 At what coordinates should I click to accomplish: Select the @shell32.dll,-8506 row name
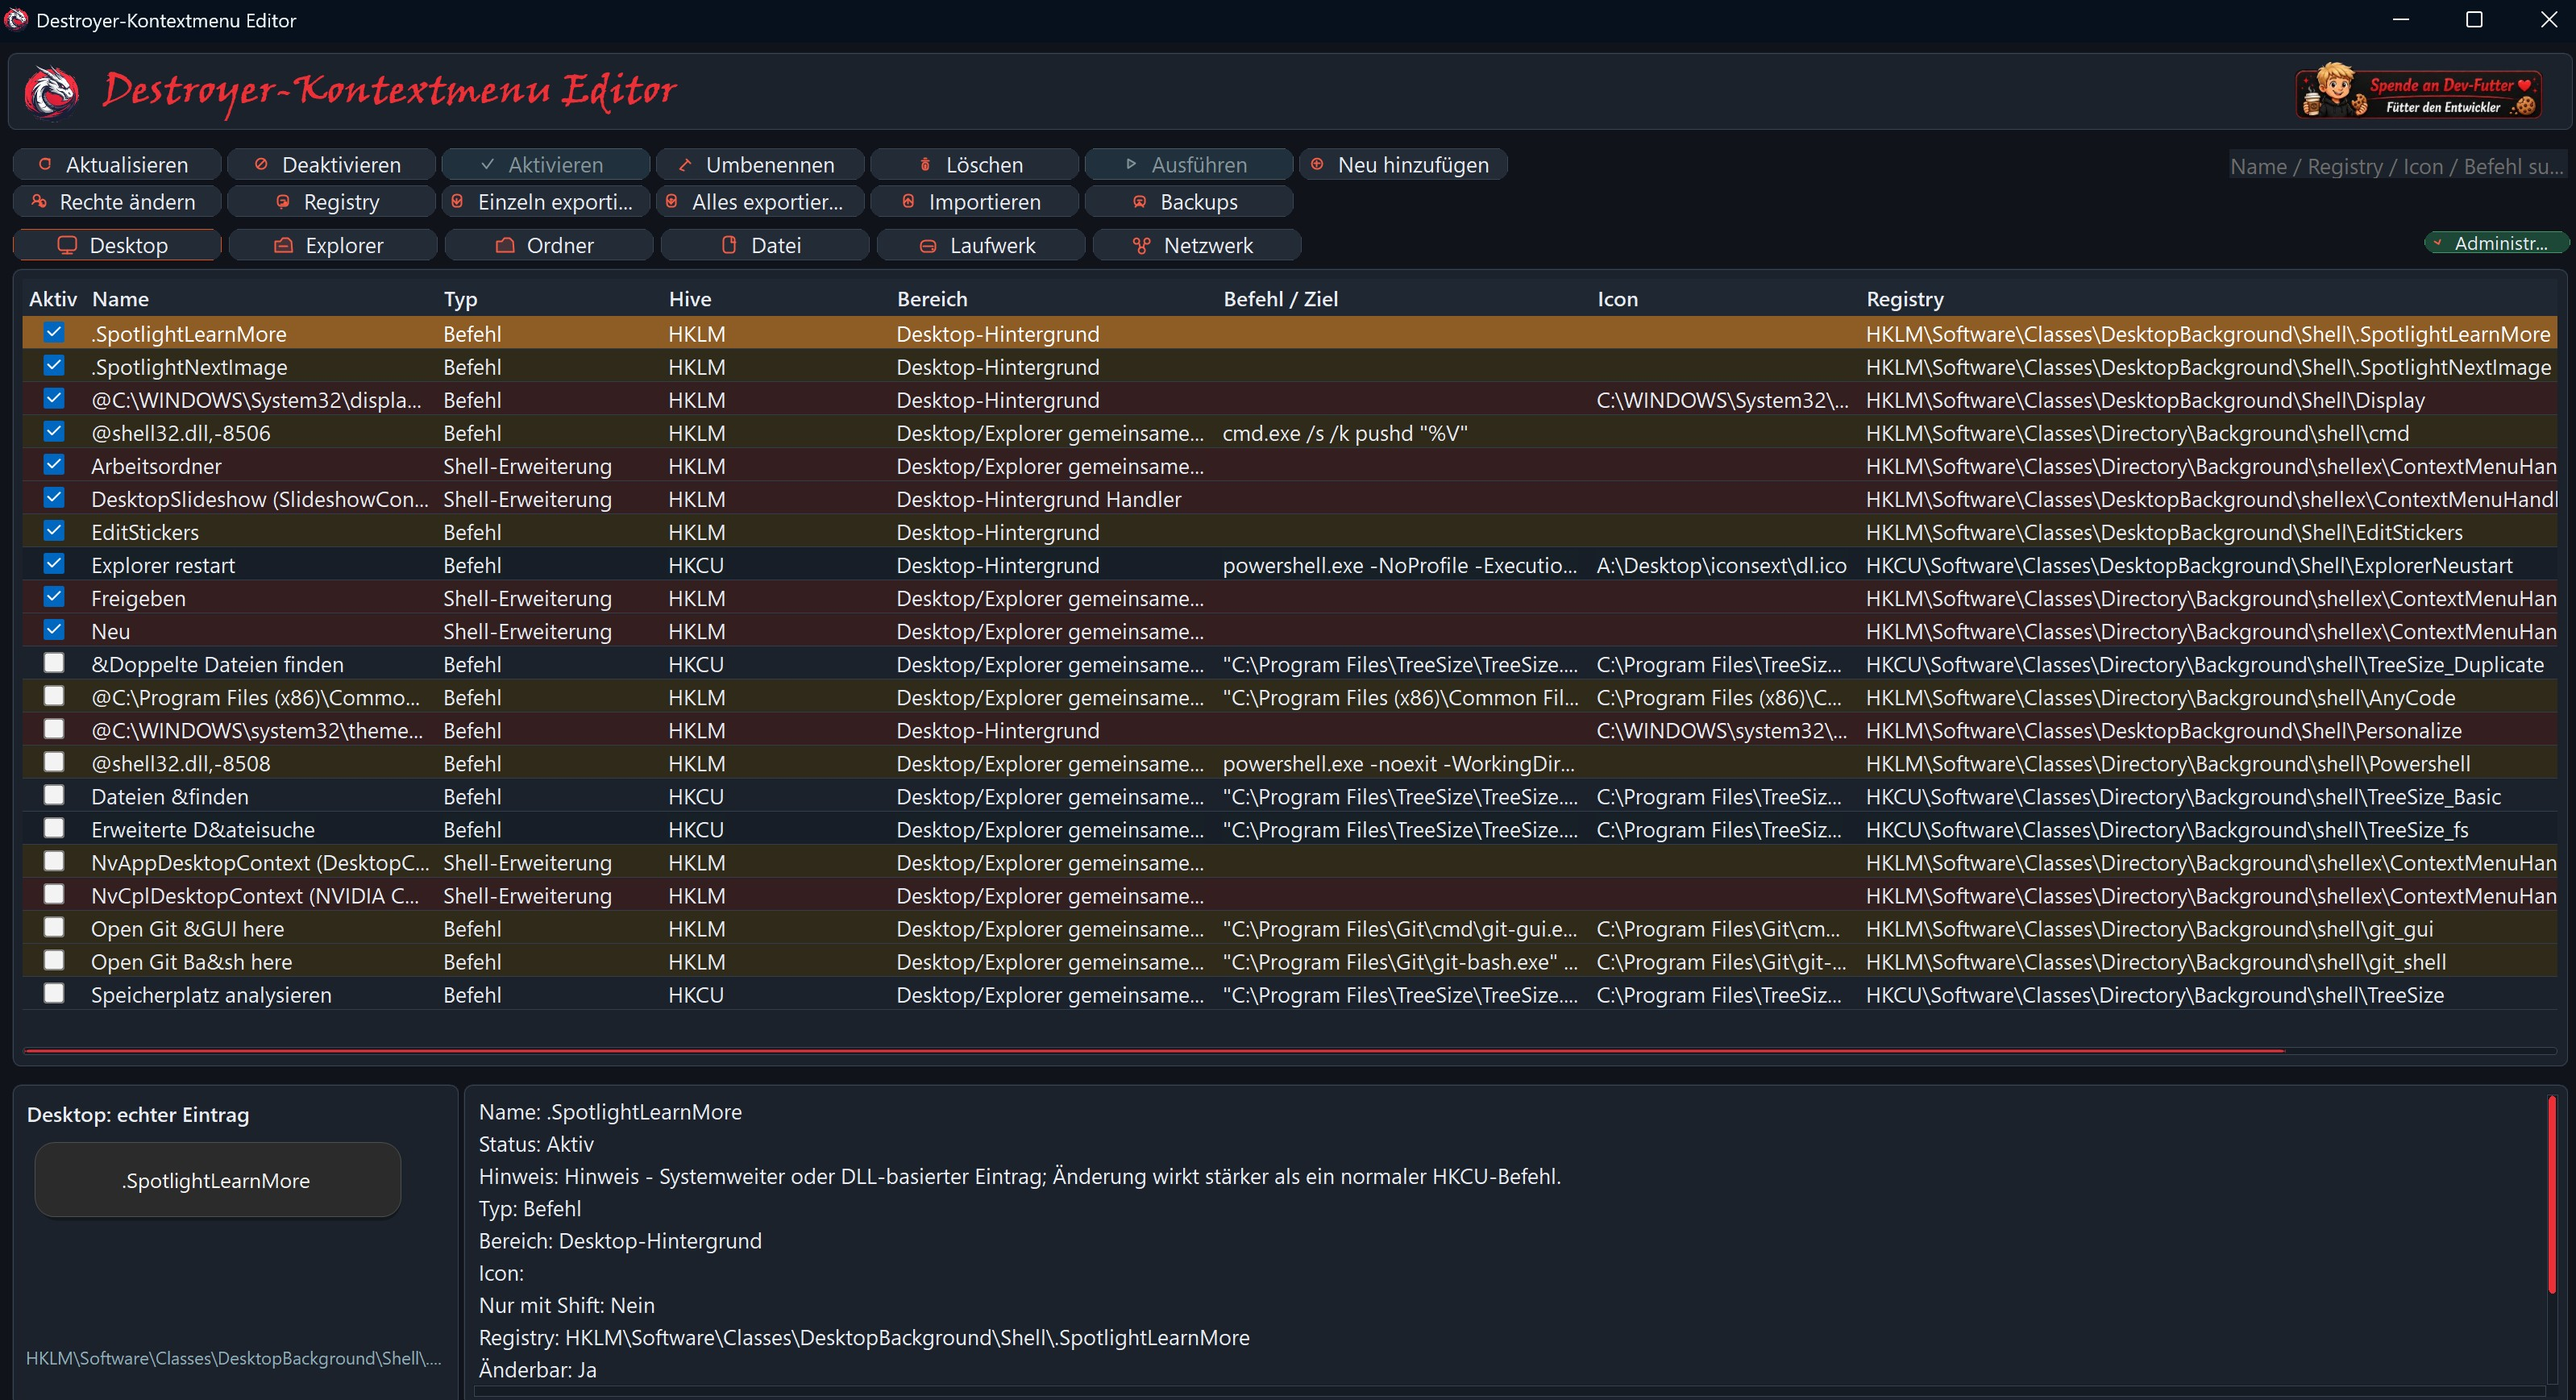(181, 433)
